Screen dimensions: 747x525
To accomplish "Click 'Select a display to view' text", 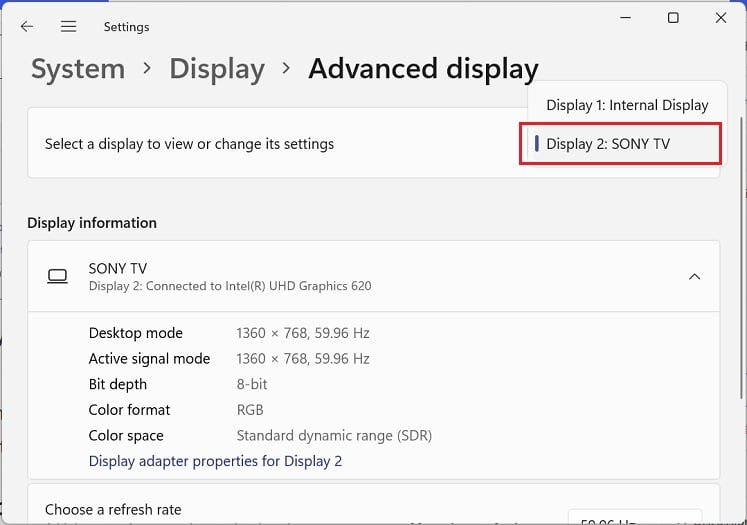I will tap(189, 144).
